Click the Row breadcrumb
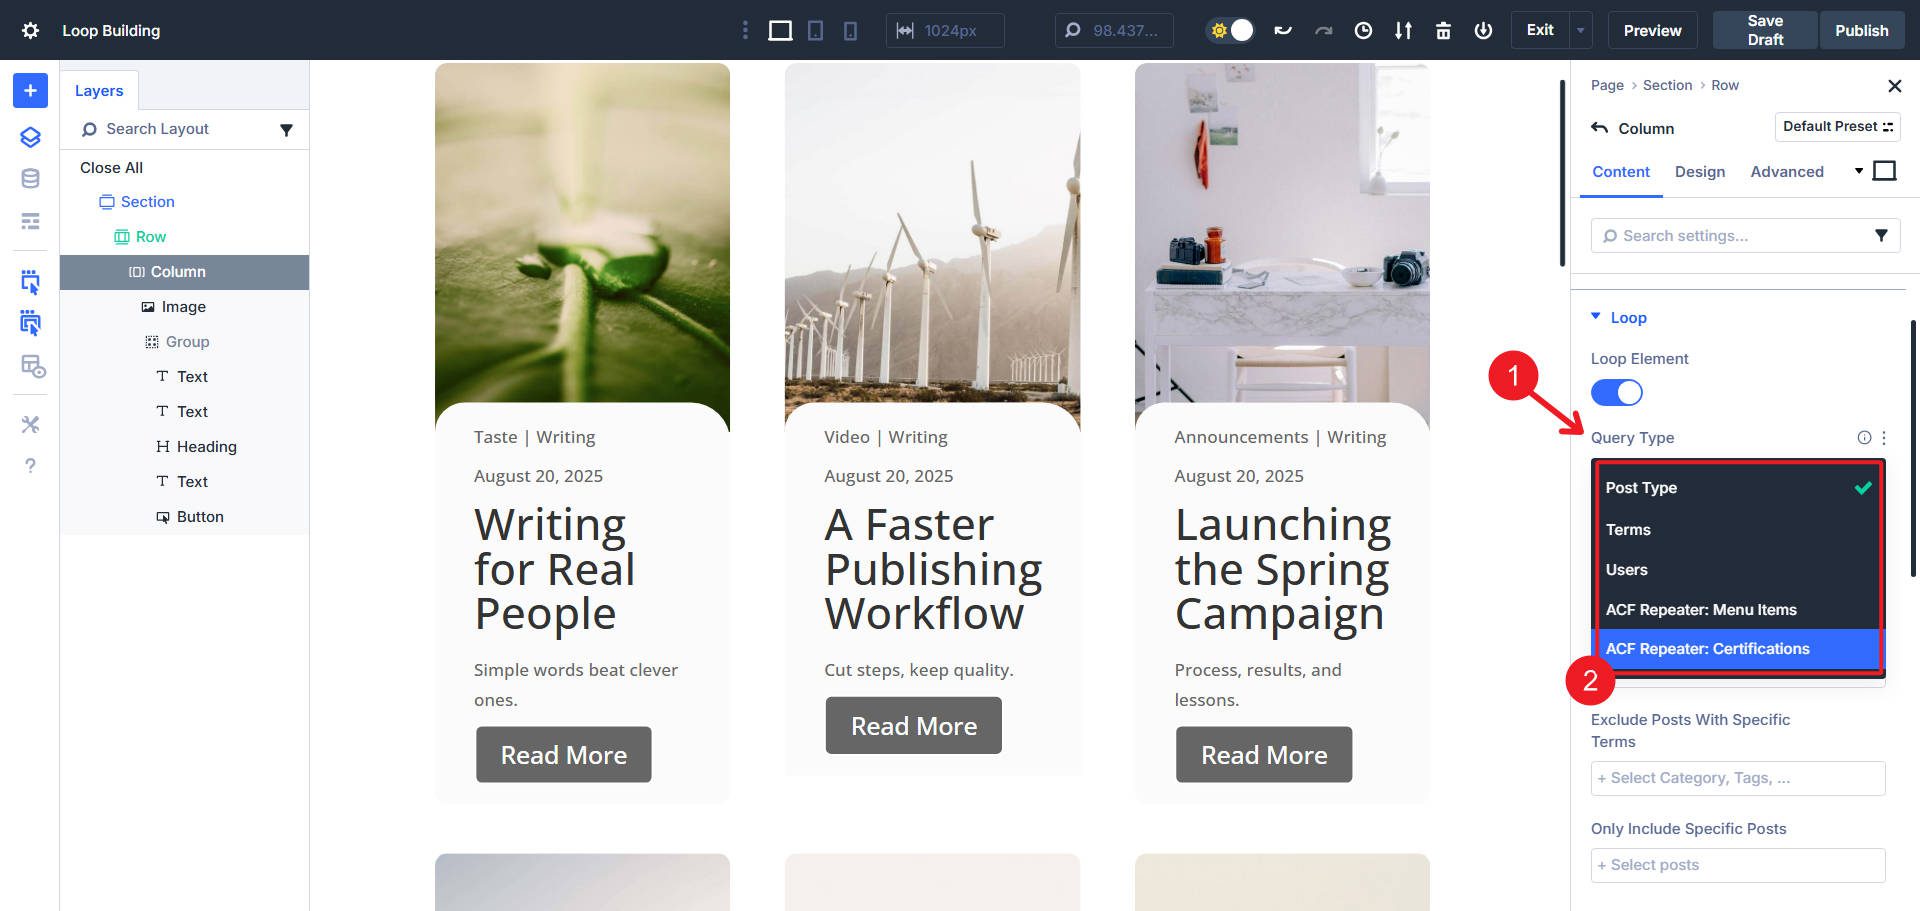 coord(1725,85)
